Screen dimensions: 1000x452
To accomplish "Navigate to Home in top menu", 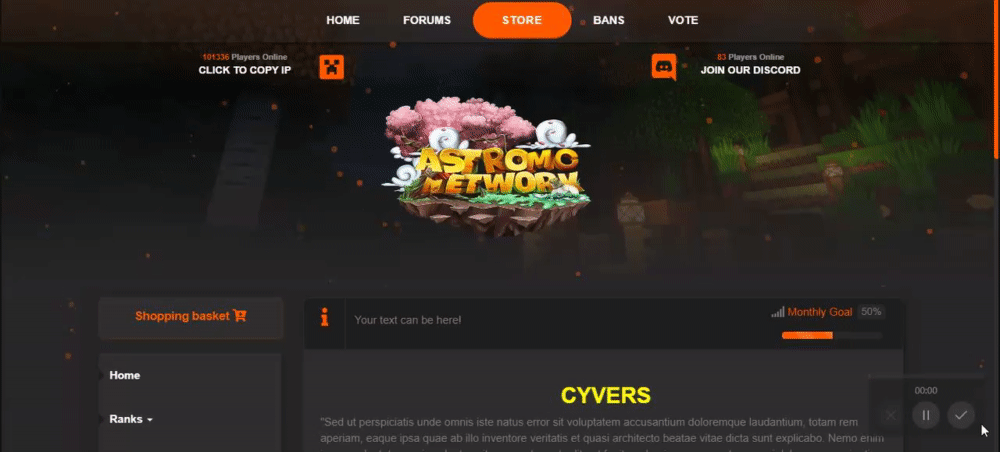I will (x=343, y=20).
